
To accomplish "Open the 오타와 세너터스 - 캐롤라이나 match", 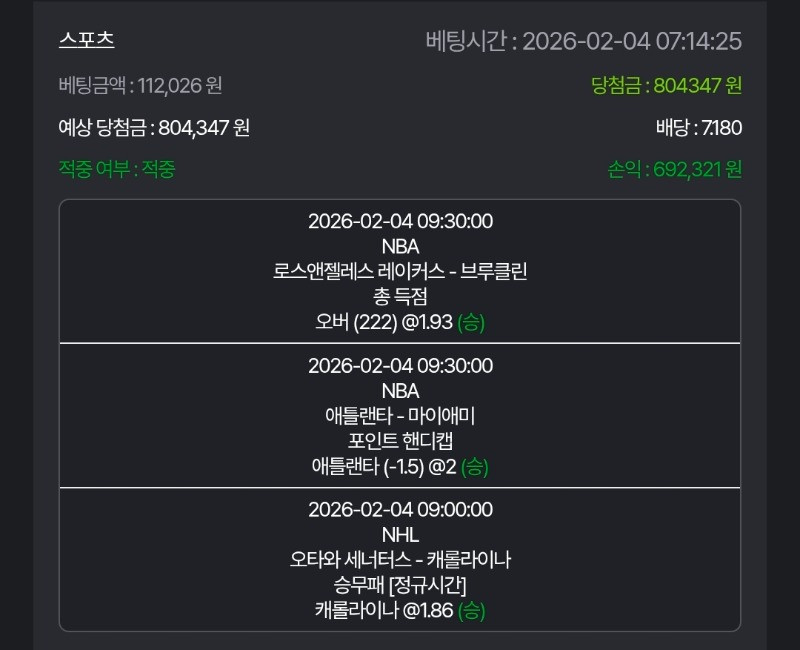I will pyautogui.click(x=400, y=560).
